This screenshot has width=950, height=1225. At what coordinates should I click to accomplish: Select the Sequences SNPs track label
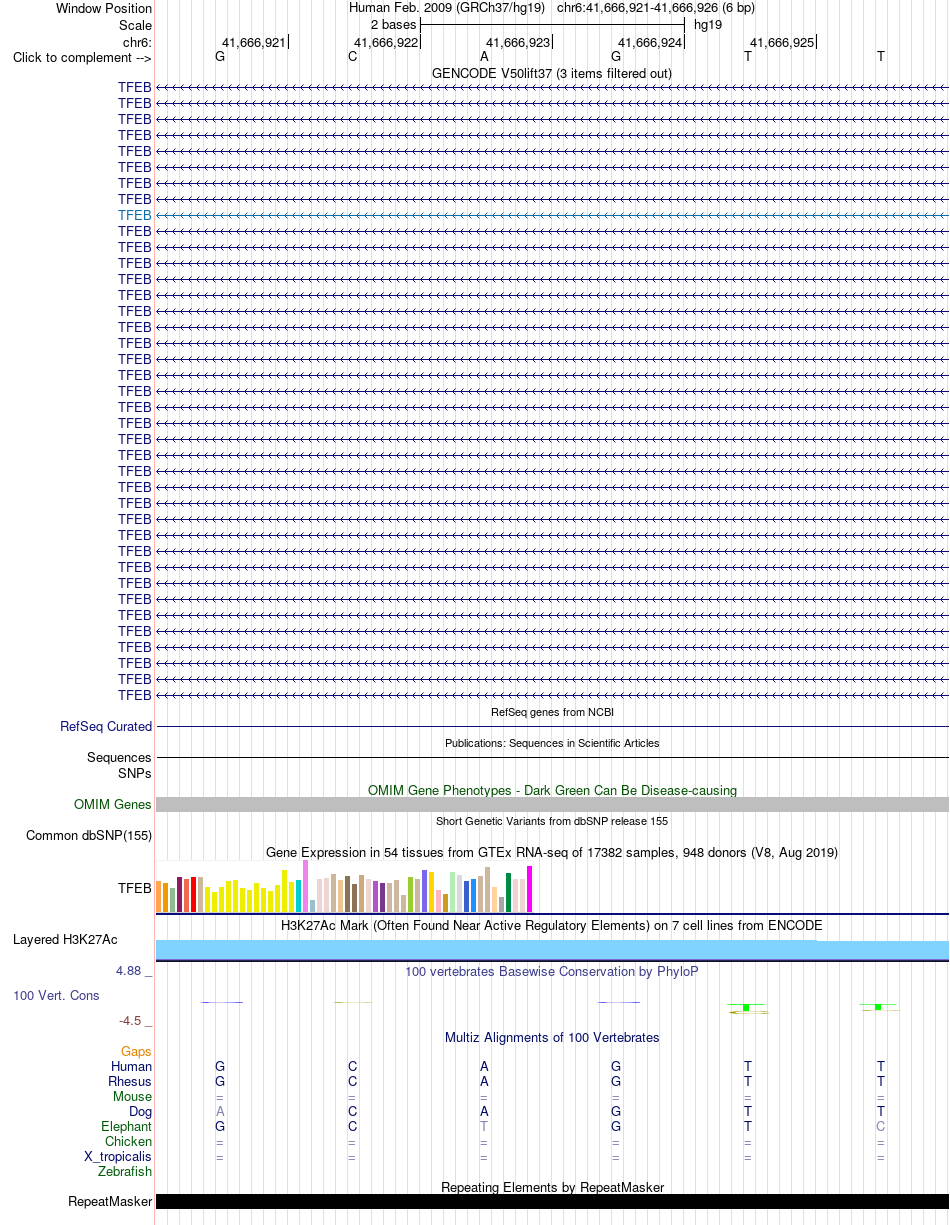(x=120, y=765)
